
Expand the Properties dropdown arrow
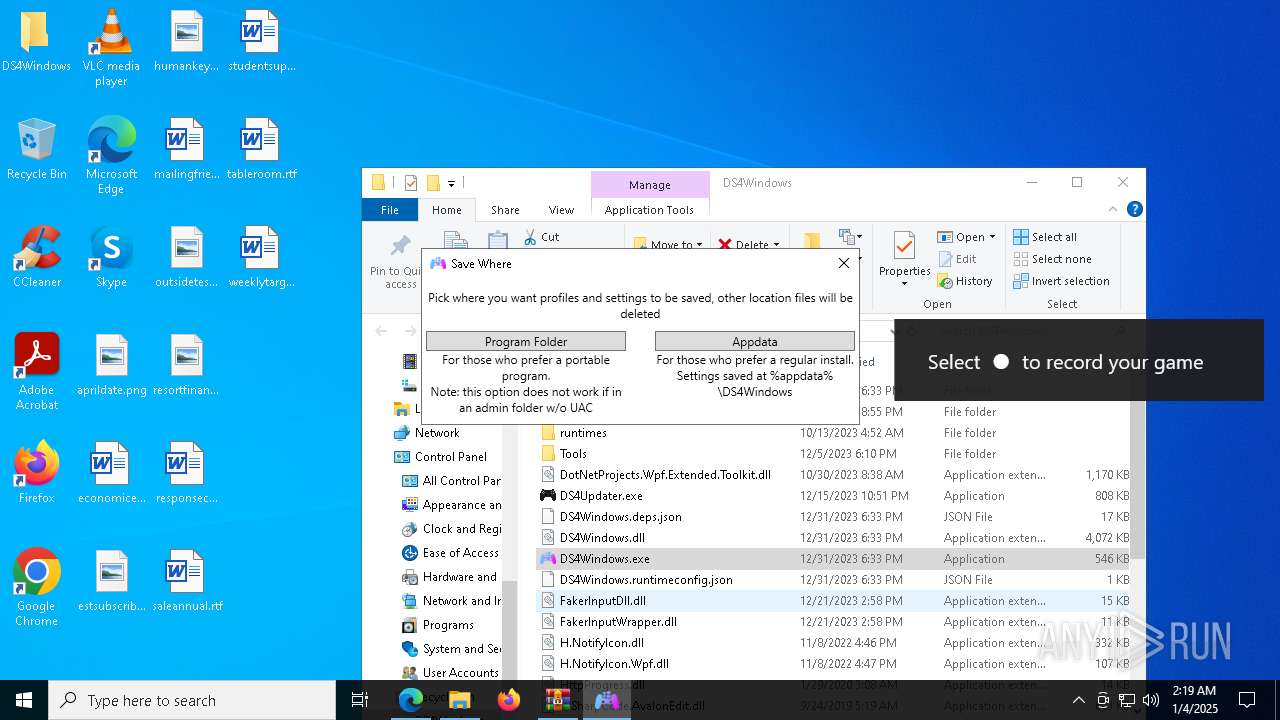point(904,284)
